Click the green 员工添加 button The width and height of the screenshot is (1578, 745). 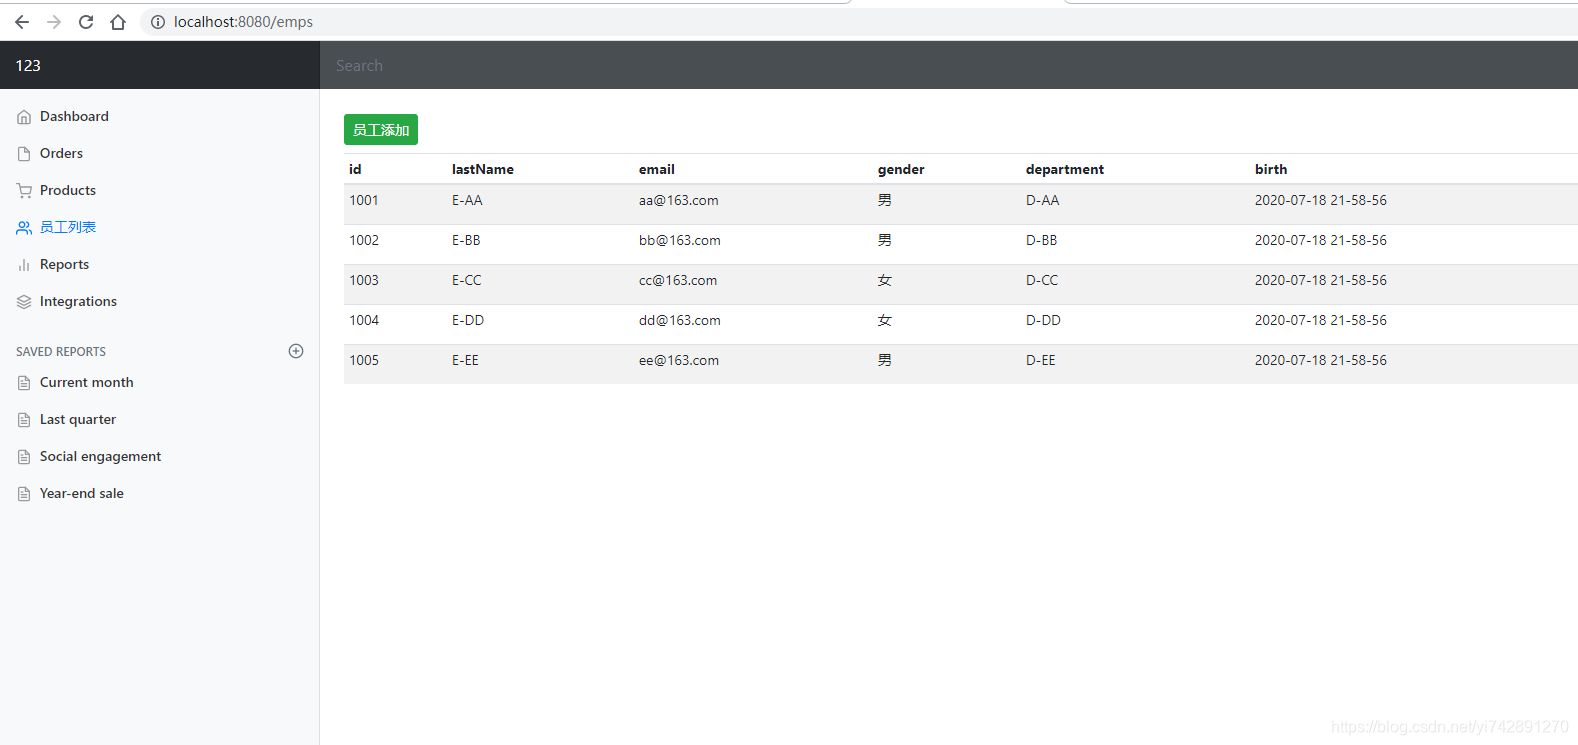(x=381, y=130)
